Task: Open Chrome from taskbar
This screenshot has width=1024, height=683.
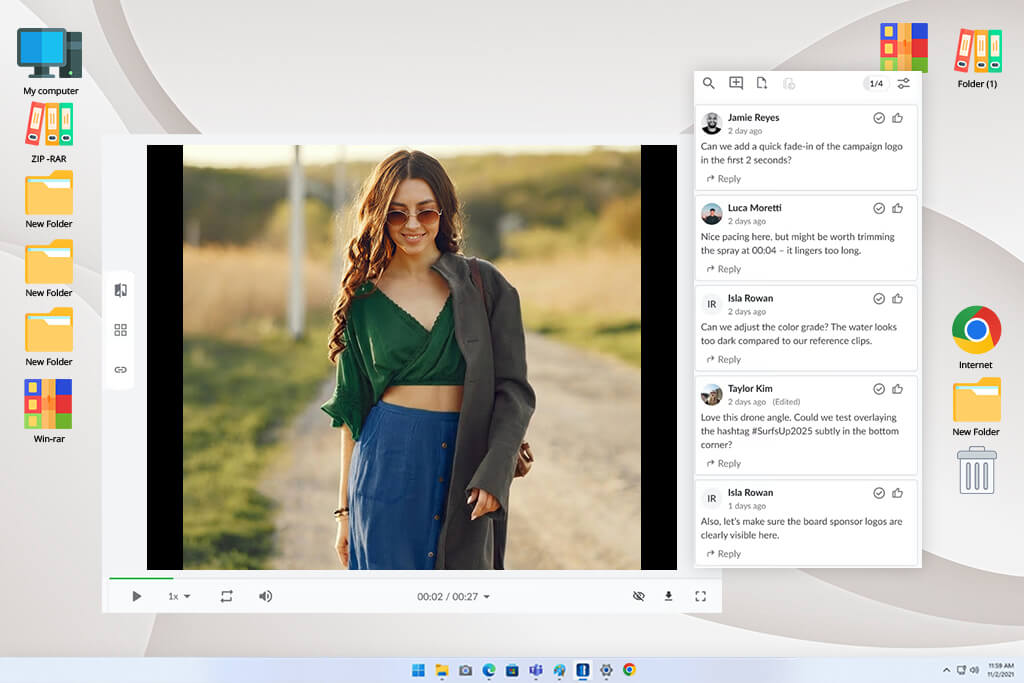Action: point(629,669)
